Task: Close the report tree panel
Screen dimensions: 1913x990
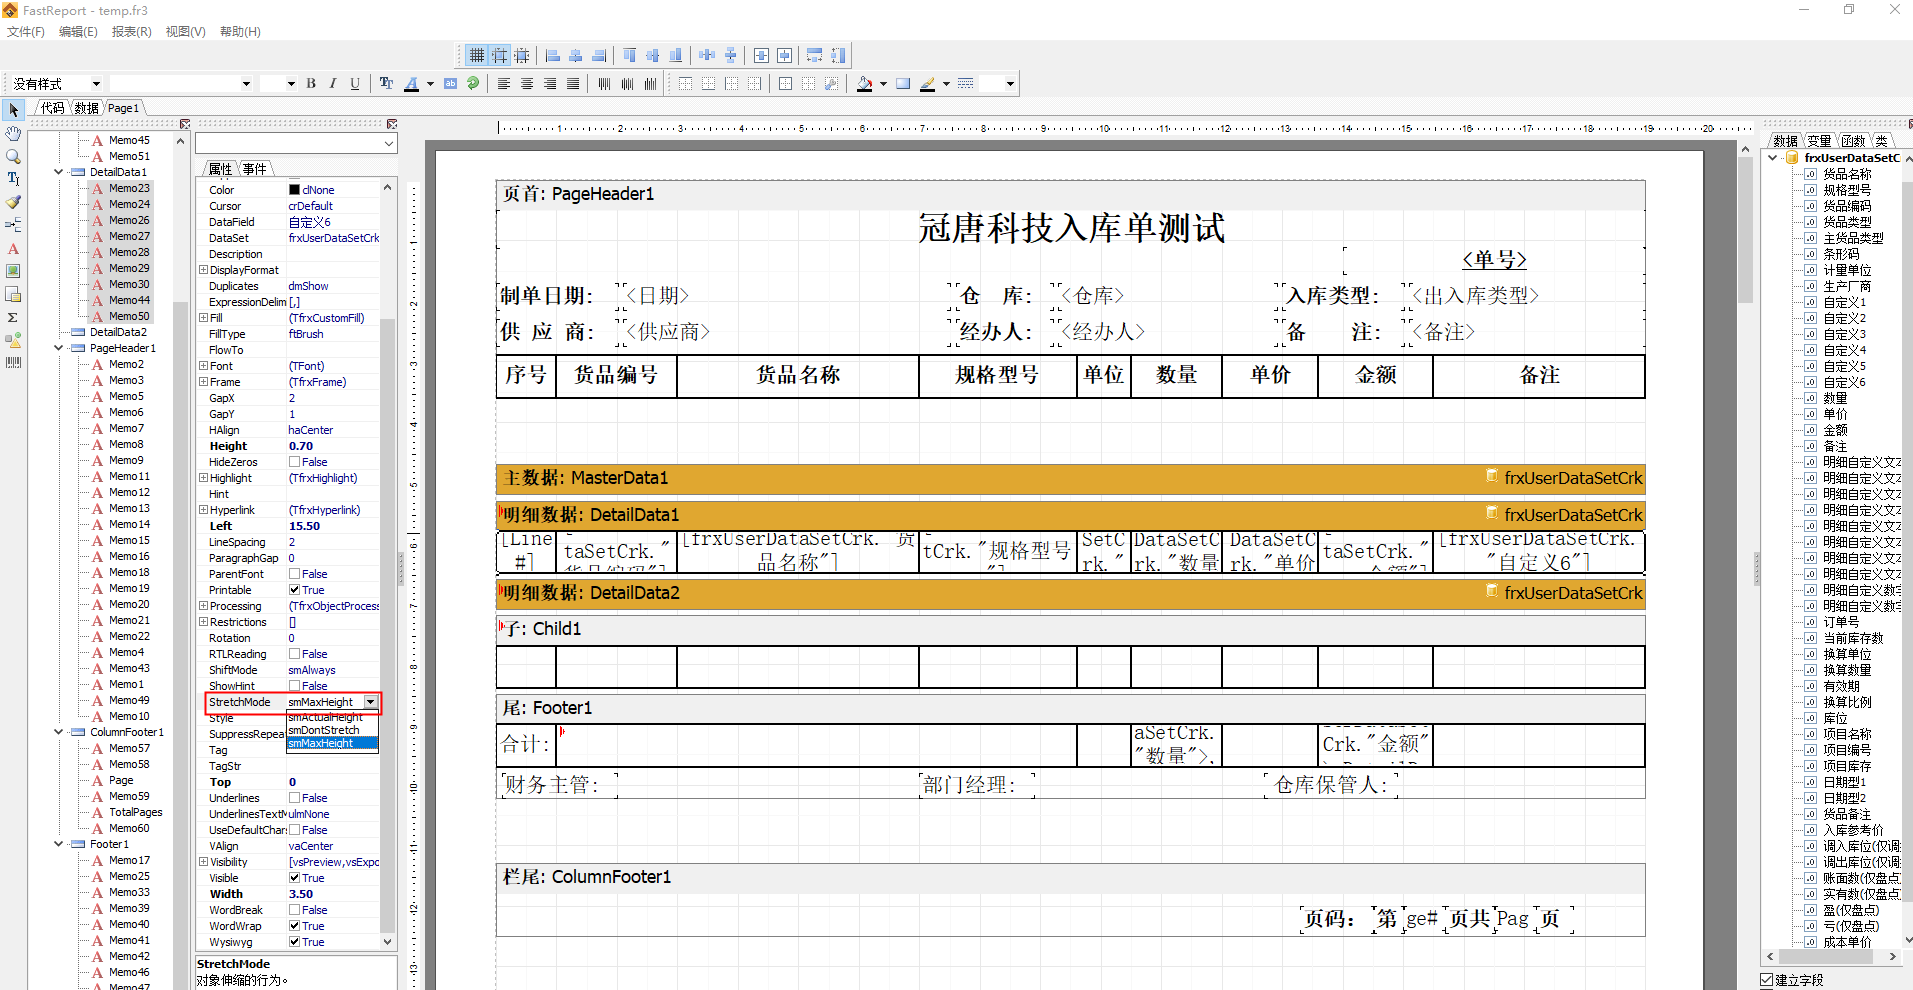Action: coord(185,124)
